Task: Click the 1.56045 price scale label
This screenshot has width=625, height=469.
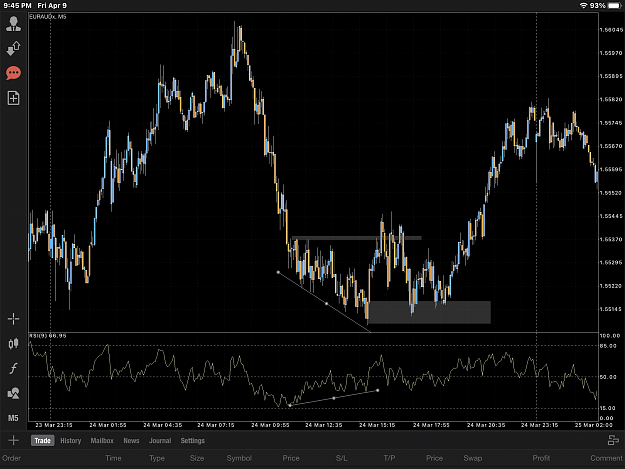Action: click(x=611, y=30)
